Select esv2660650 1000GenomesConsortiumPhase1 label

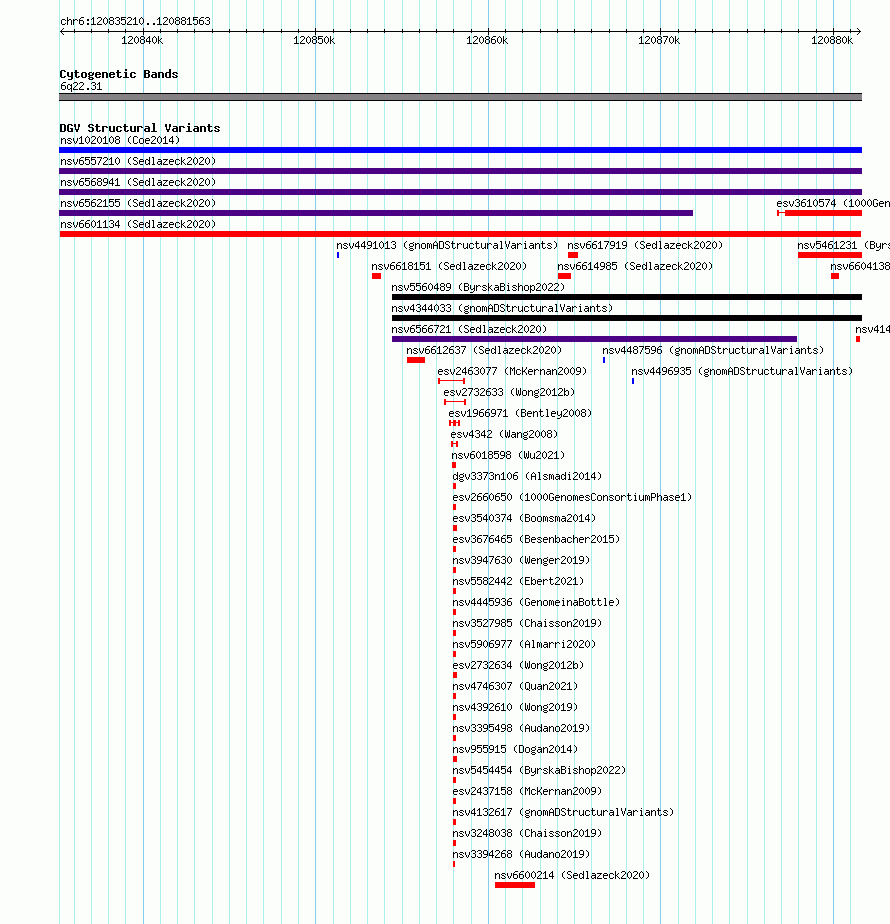pos(572,497)
